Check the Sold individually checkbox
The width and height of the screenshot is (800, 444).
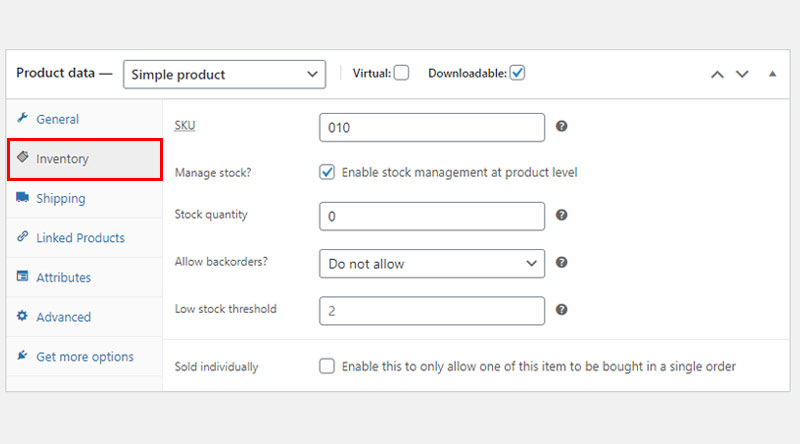point(327,366)
